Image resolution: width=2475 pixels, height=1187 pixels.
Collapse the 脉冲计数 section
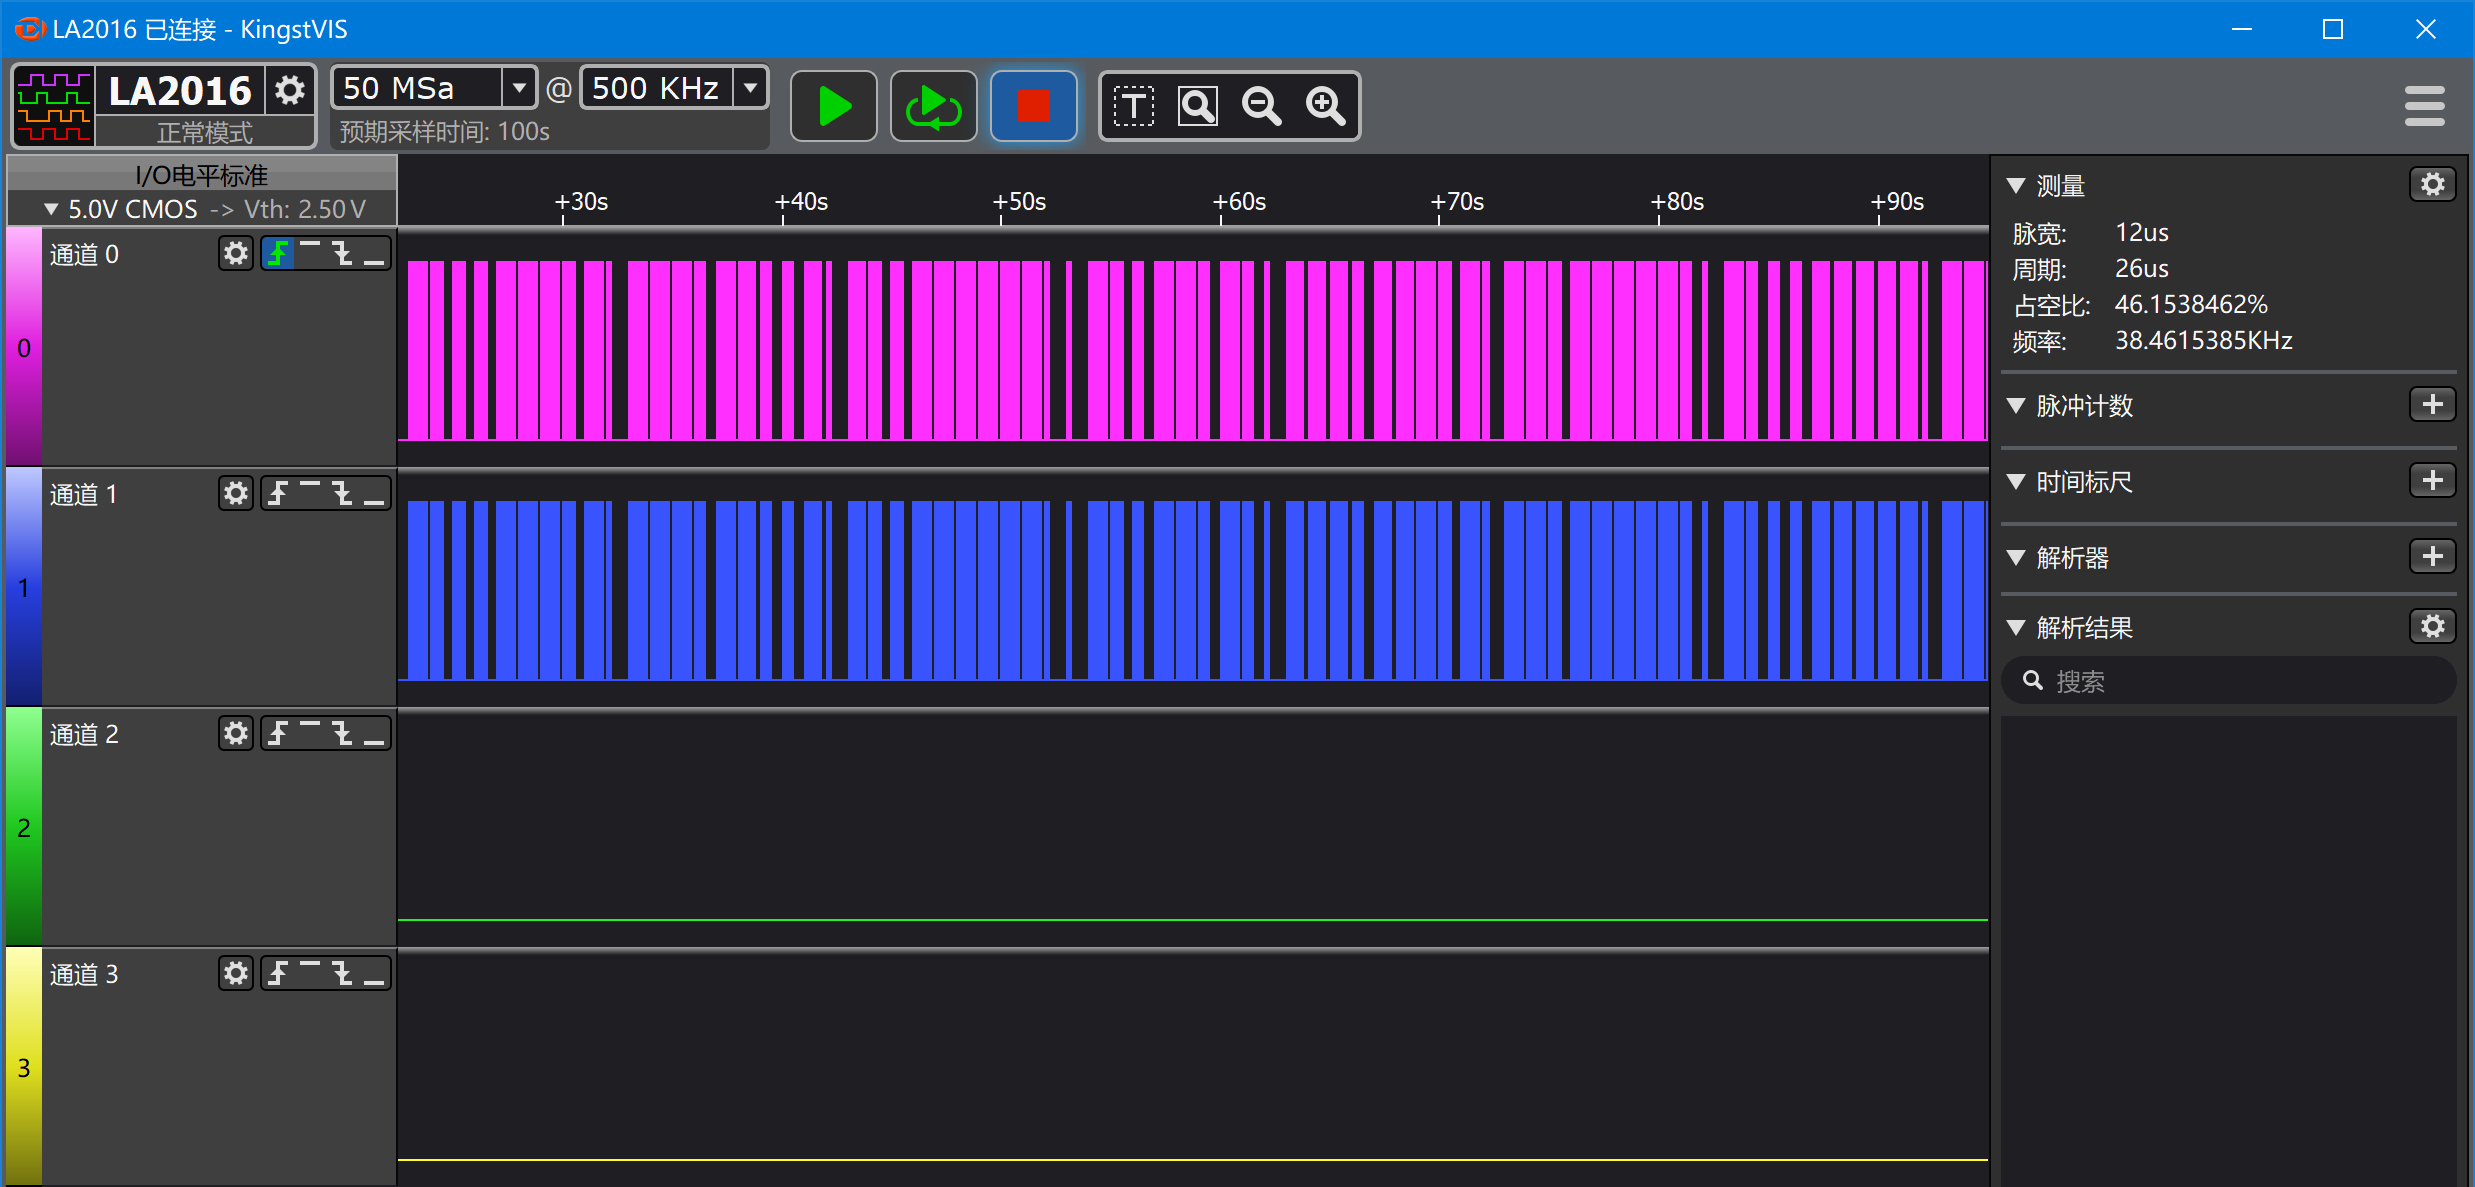point(2016,406)
